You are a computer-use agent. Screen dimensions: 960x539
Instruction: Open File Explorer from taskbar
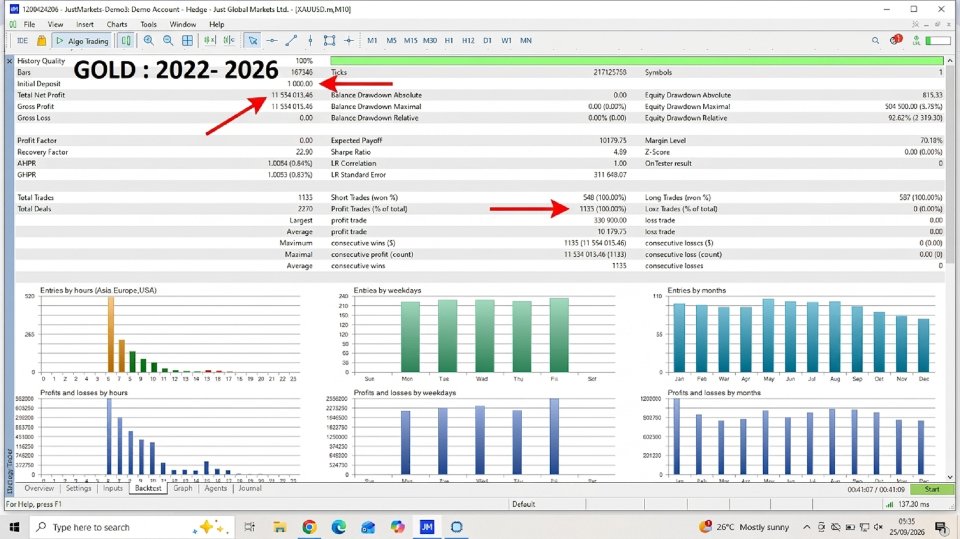(x=280, y=527)
